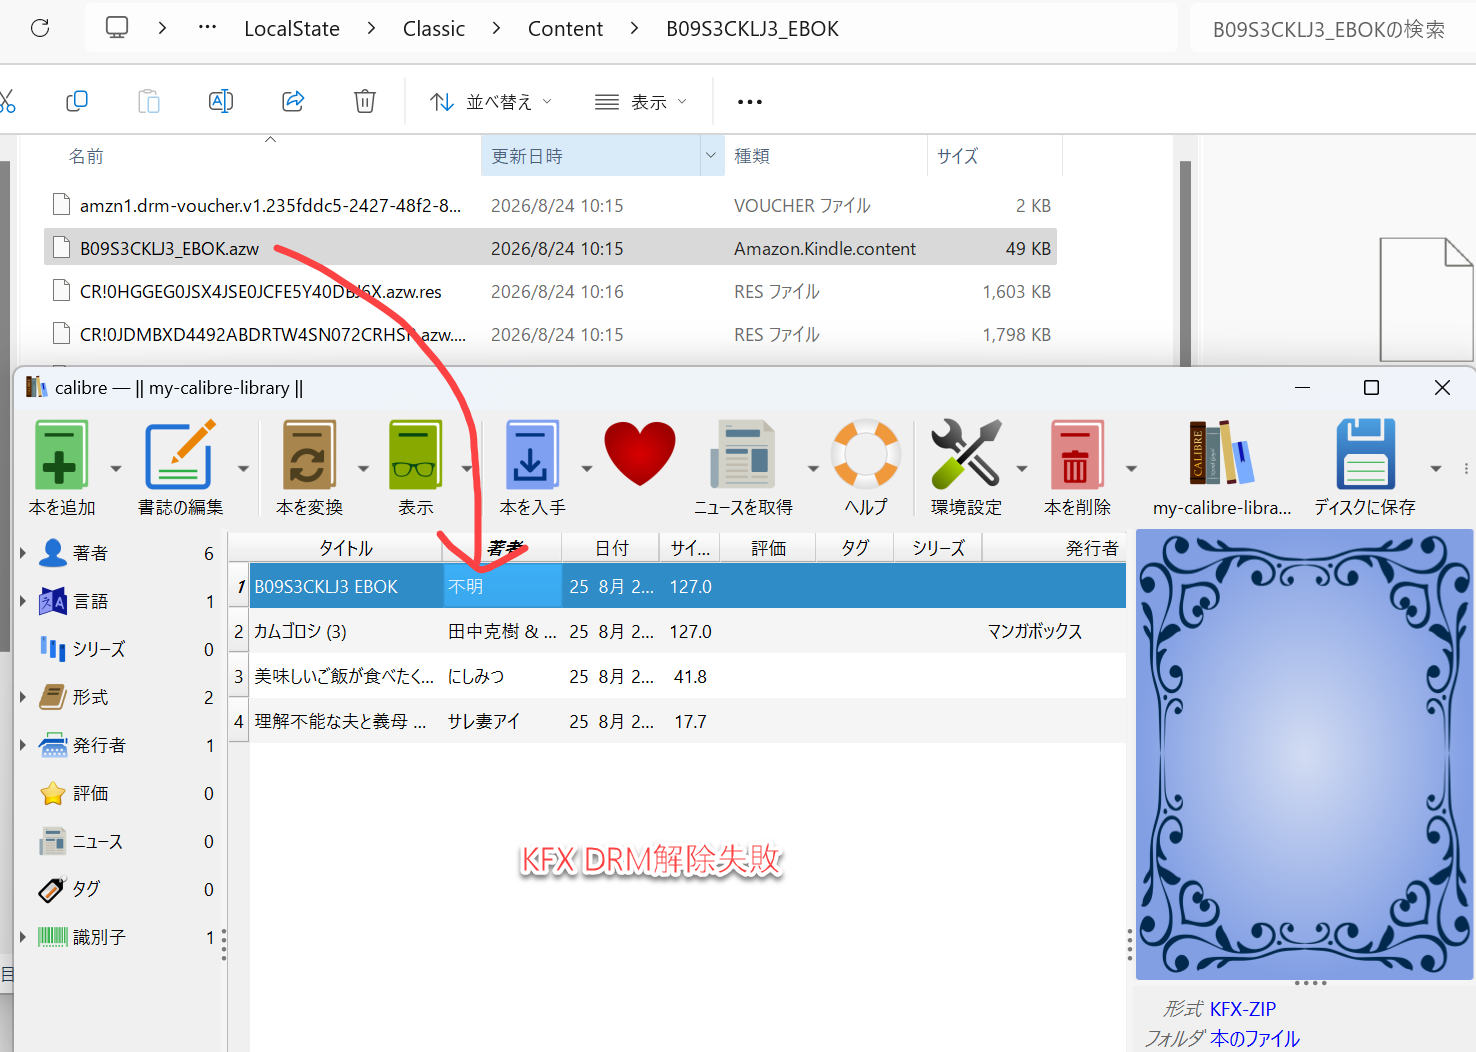1476x1052 pixels.
Task: Open 環境設定 preferences in calibre
Action: [x=966, y=455]
